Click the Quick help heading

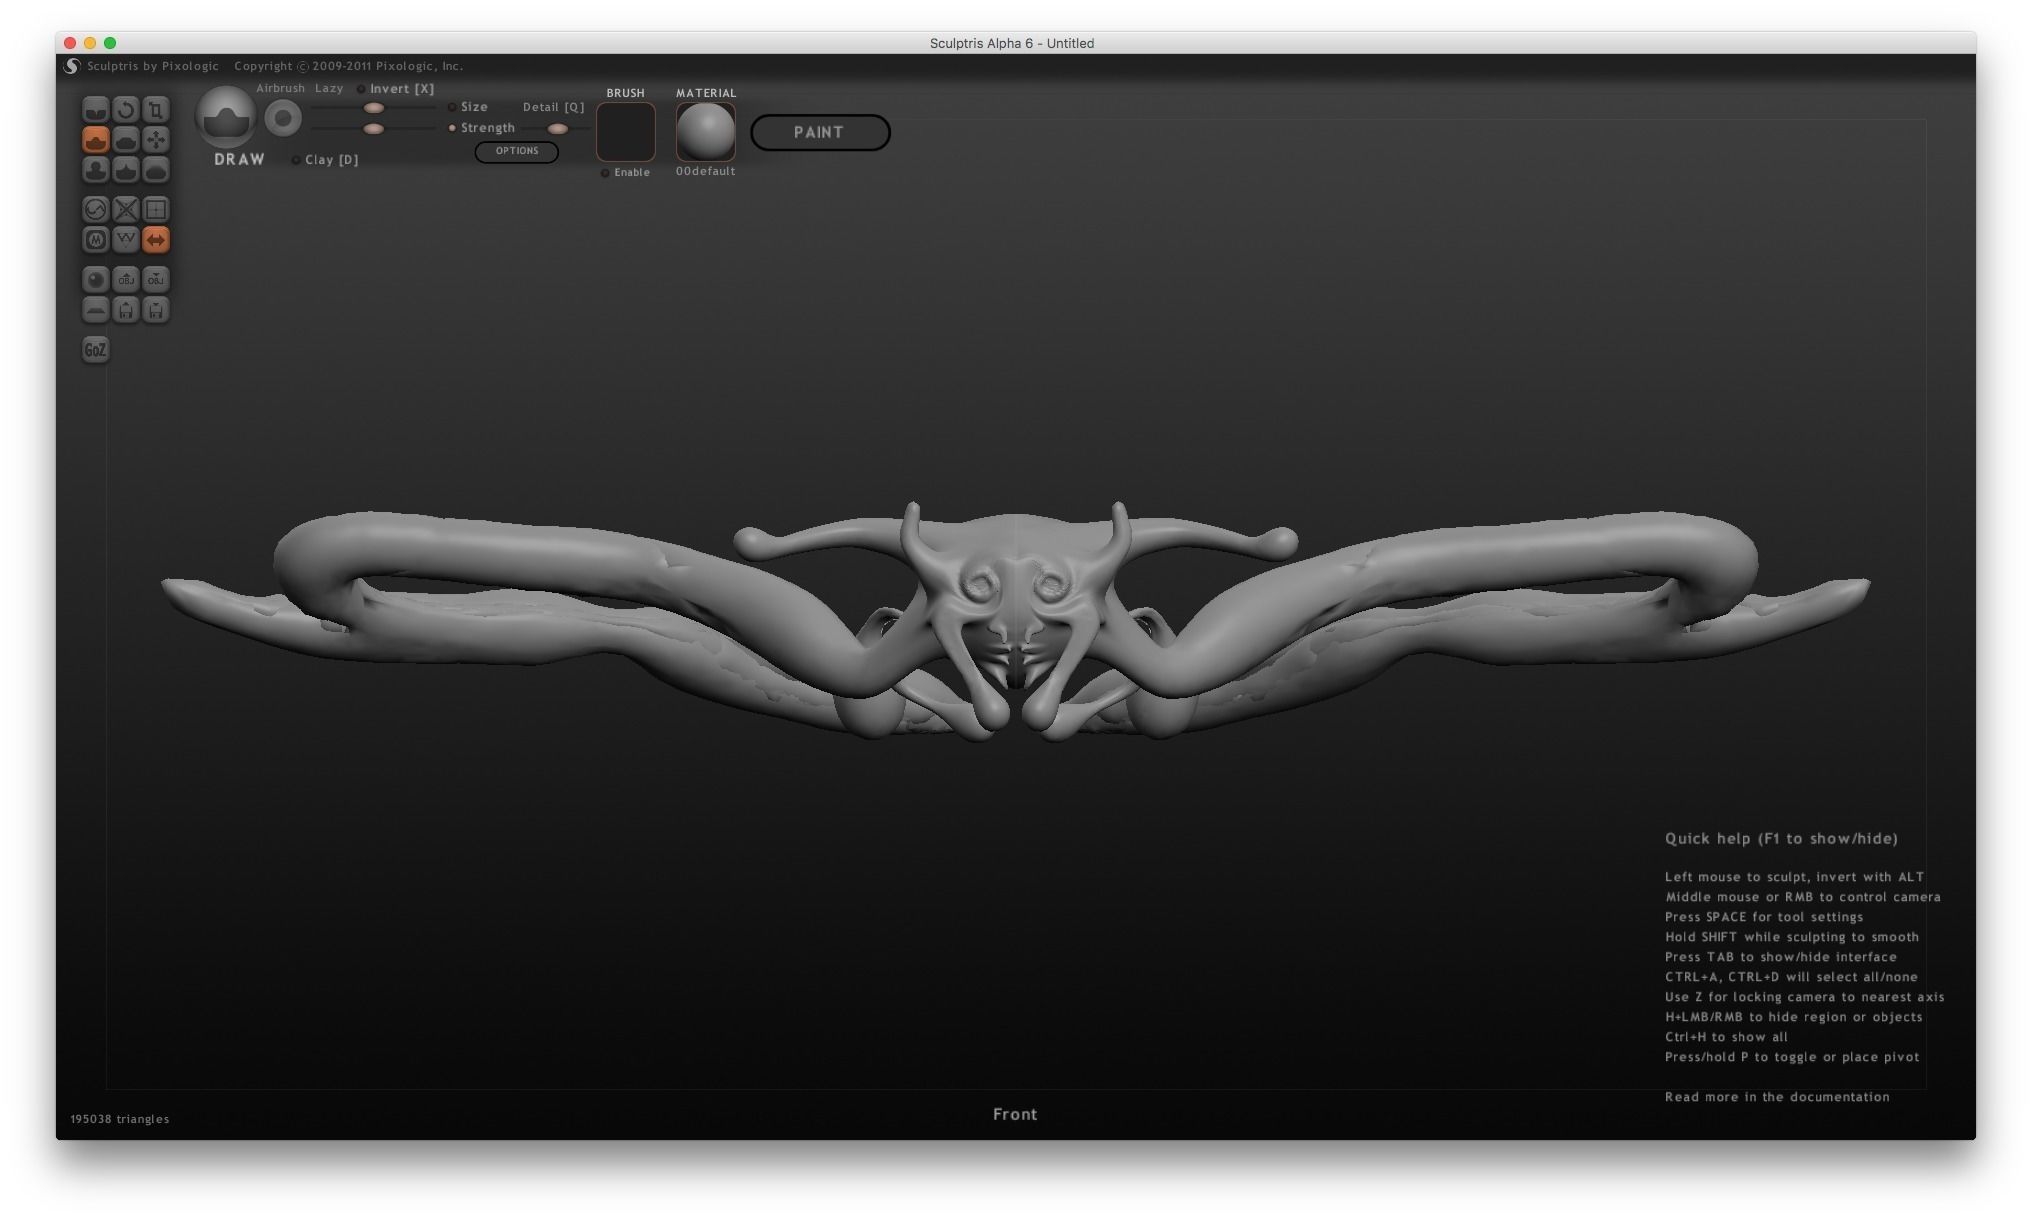[x=1781, y=839]
